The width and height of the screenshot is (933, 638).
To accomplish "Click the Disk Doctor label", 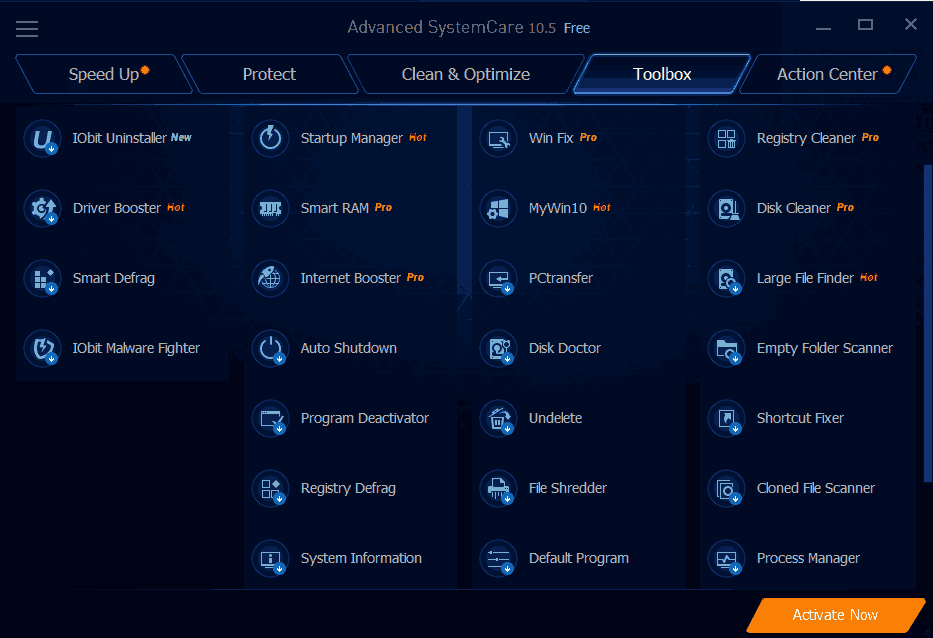I will coord(565,348).
